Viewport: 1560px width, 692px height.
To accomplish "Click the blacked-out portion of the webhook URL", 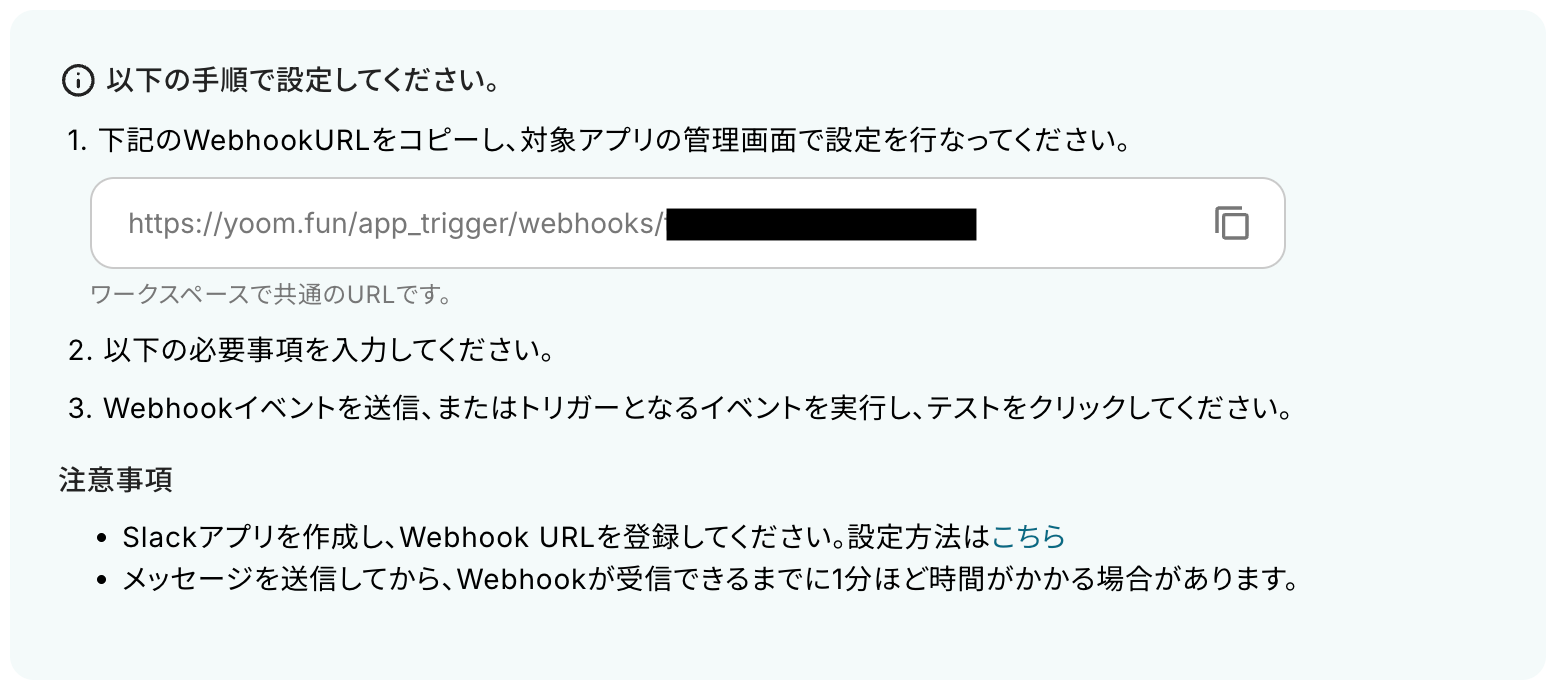I will tap(821, 224).
